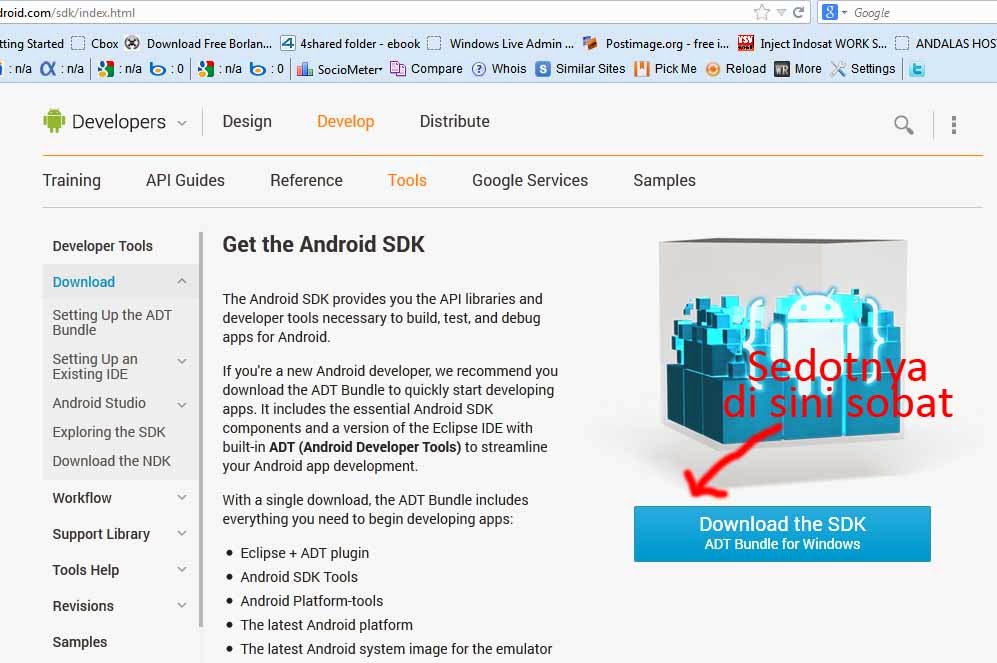Open the Support Library sidebar section
Image resolution: width=997 pixels, height=663 pixels.
point(101,534)
